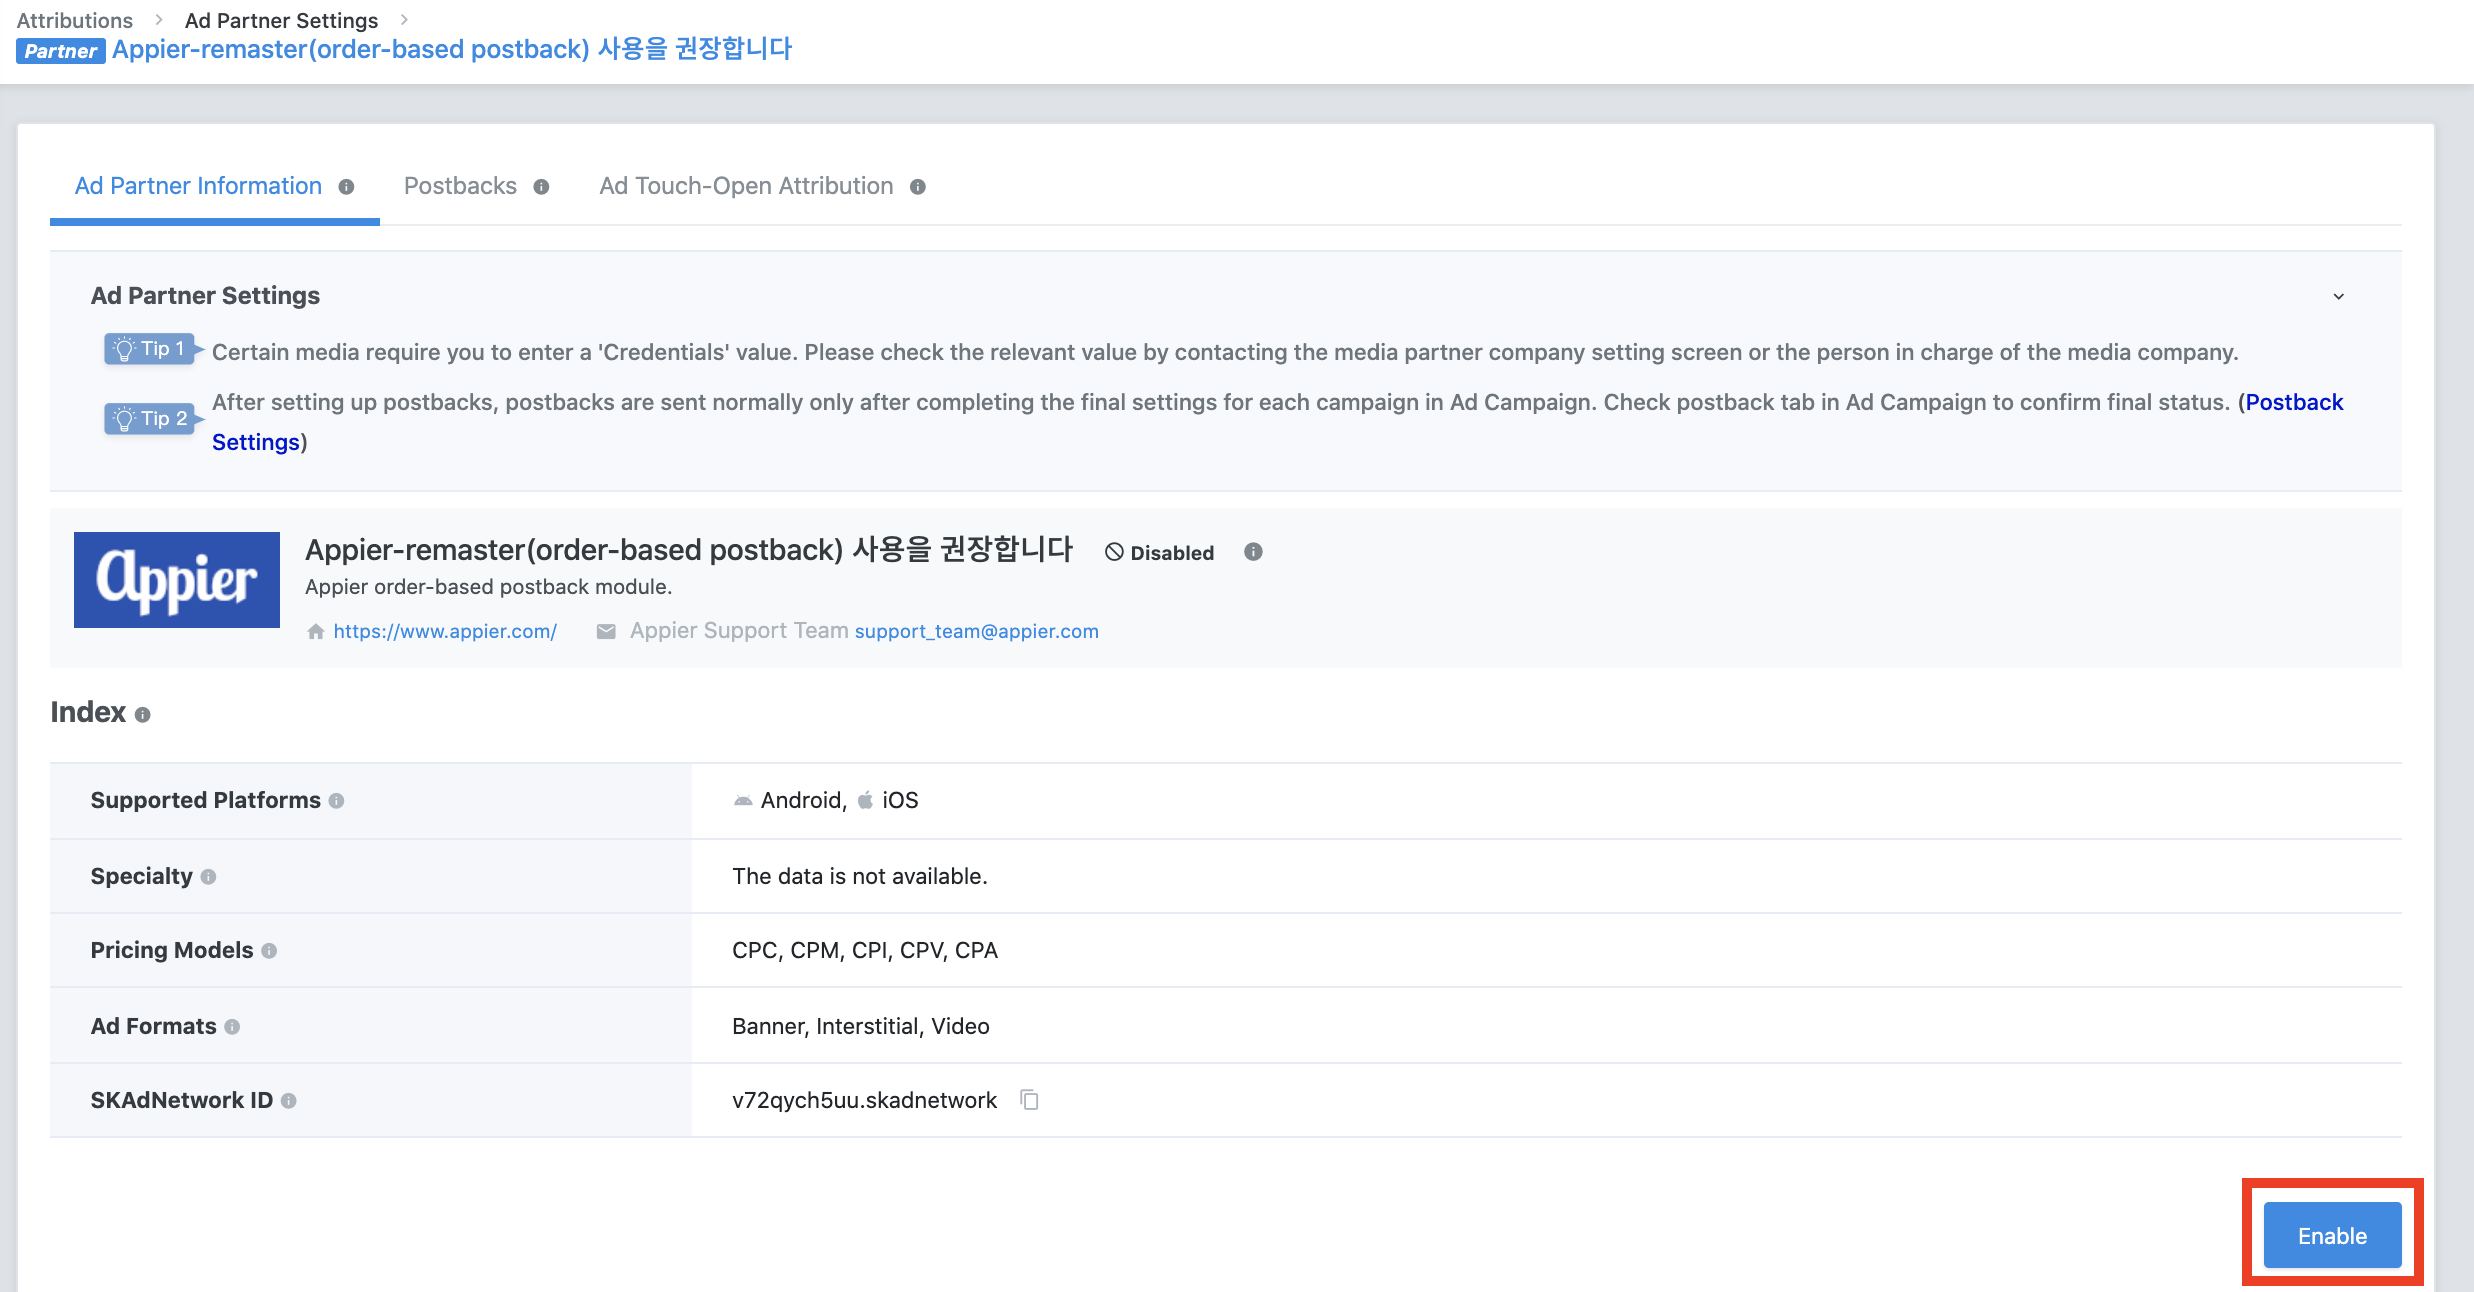Click the support_team@appier.com email link
2474x1292 pixels.
pos(976,631)
